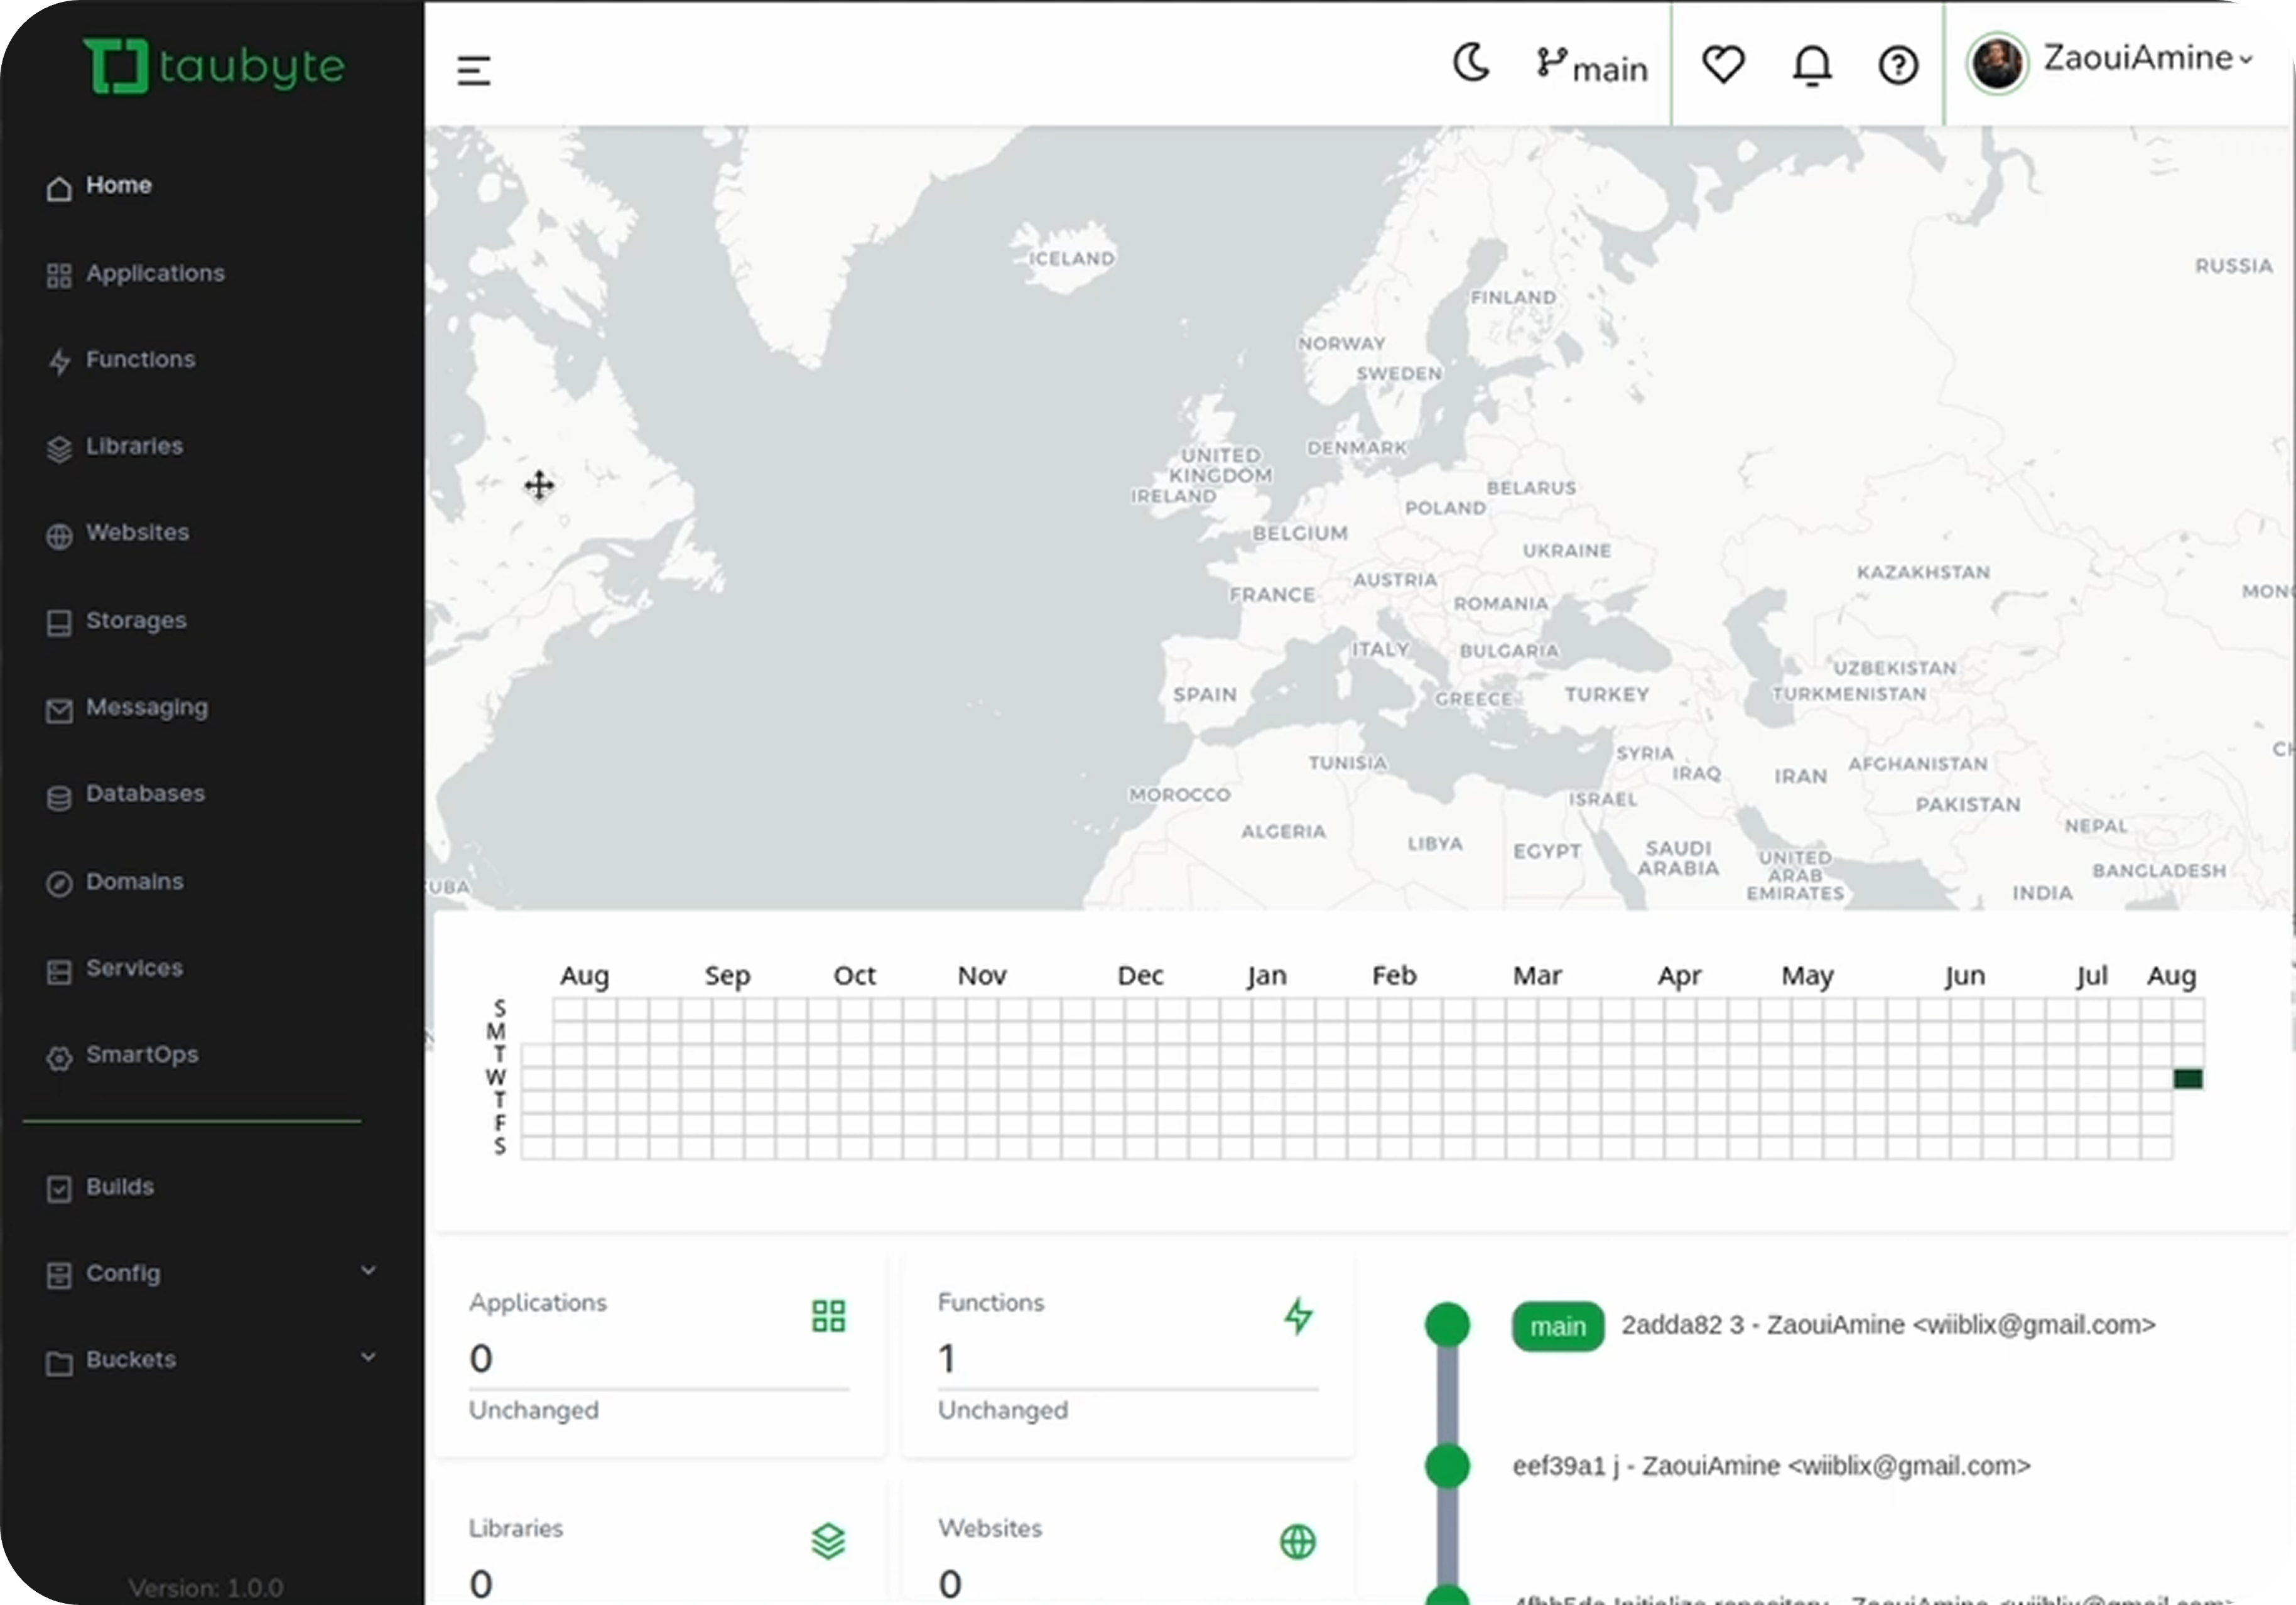Click the Applications grid icon on its card

coord(827,1315)
